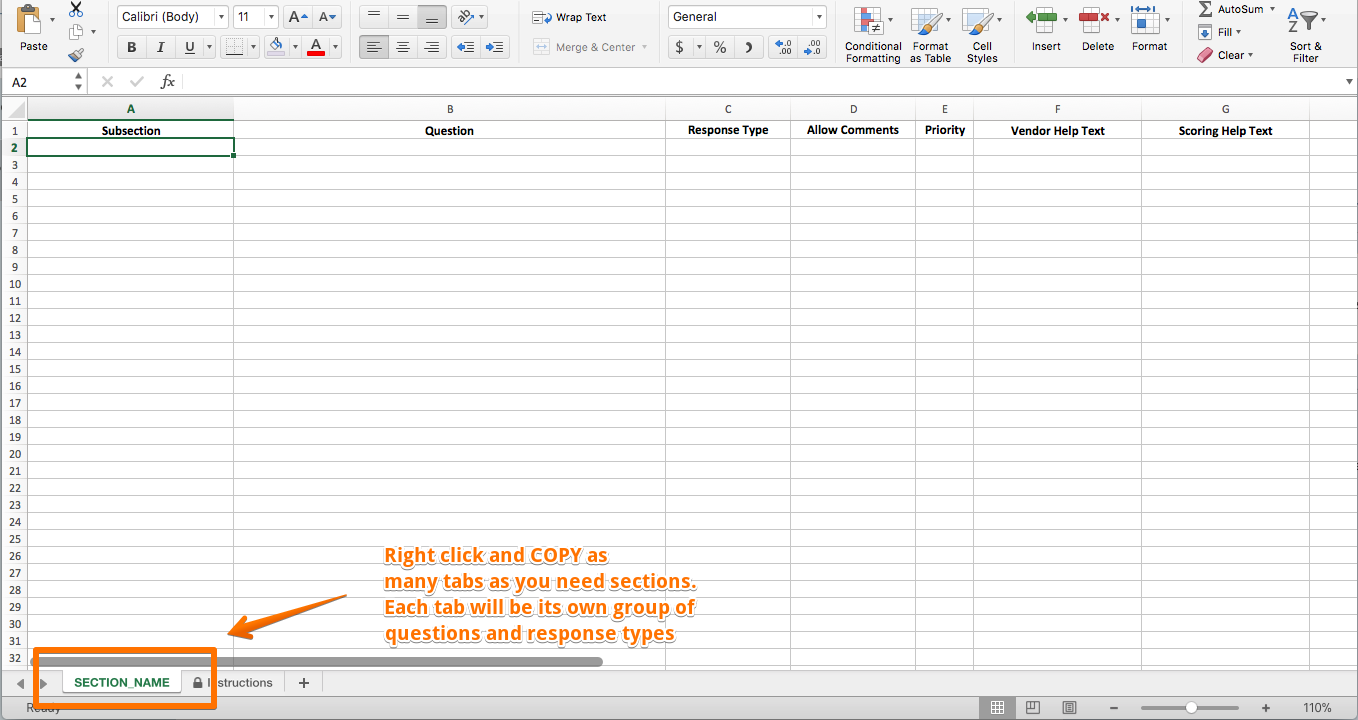
Task: Click the percent style icon
Action: tap(720, 47)
